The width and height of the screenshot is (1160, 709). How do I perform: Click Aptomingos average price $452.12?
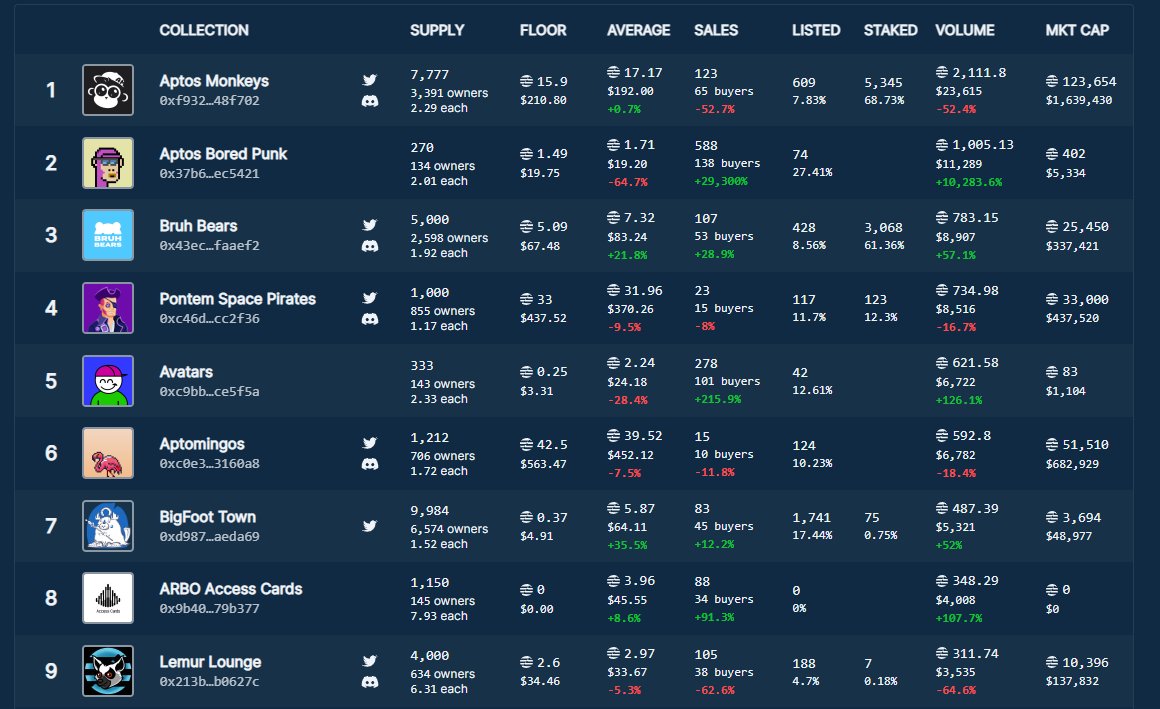tap(630, 455)
